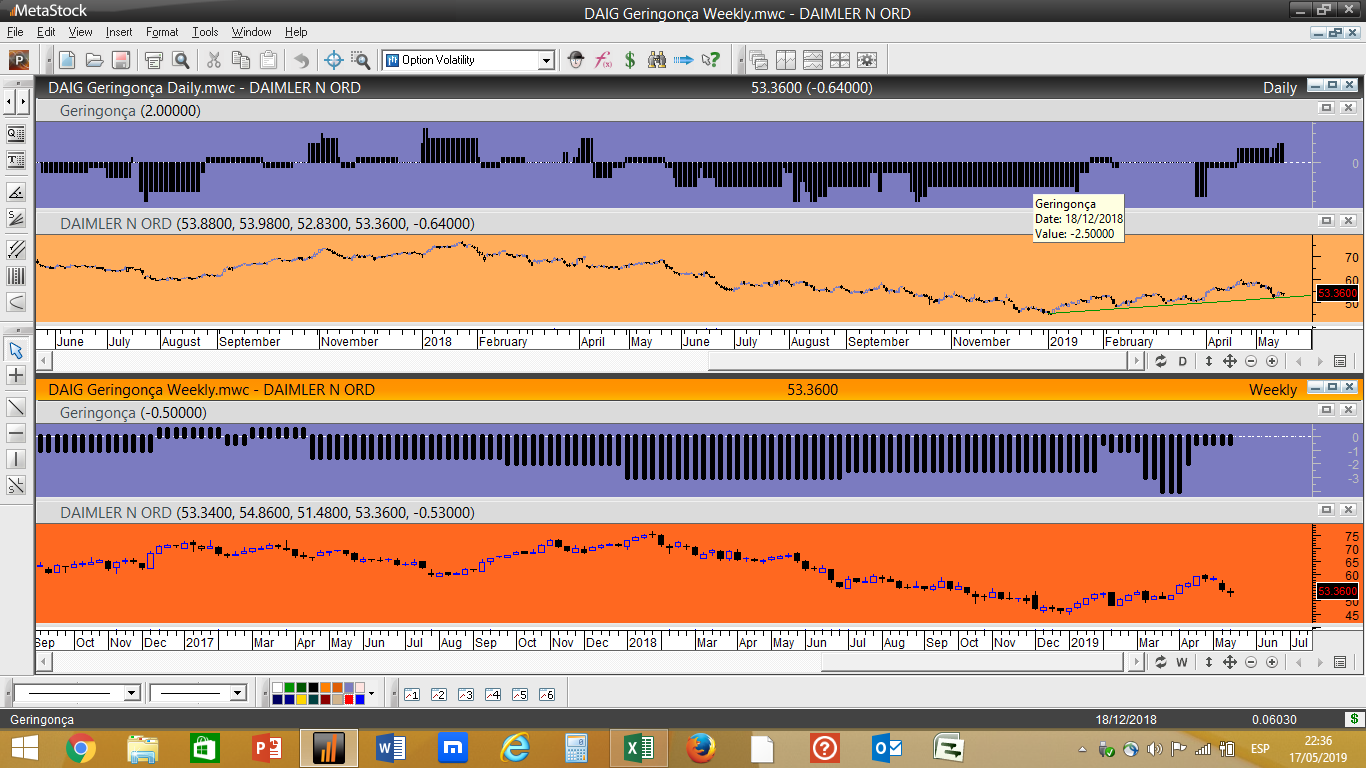Screen dimensions: 1366x768
Task: Toggle Weekly chart periodicity W button
Action: (x=1182, y=662)
